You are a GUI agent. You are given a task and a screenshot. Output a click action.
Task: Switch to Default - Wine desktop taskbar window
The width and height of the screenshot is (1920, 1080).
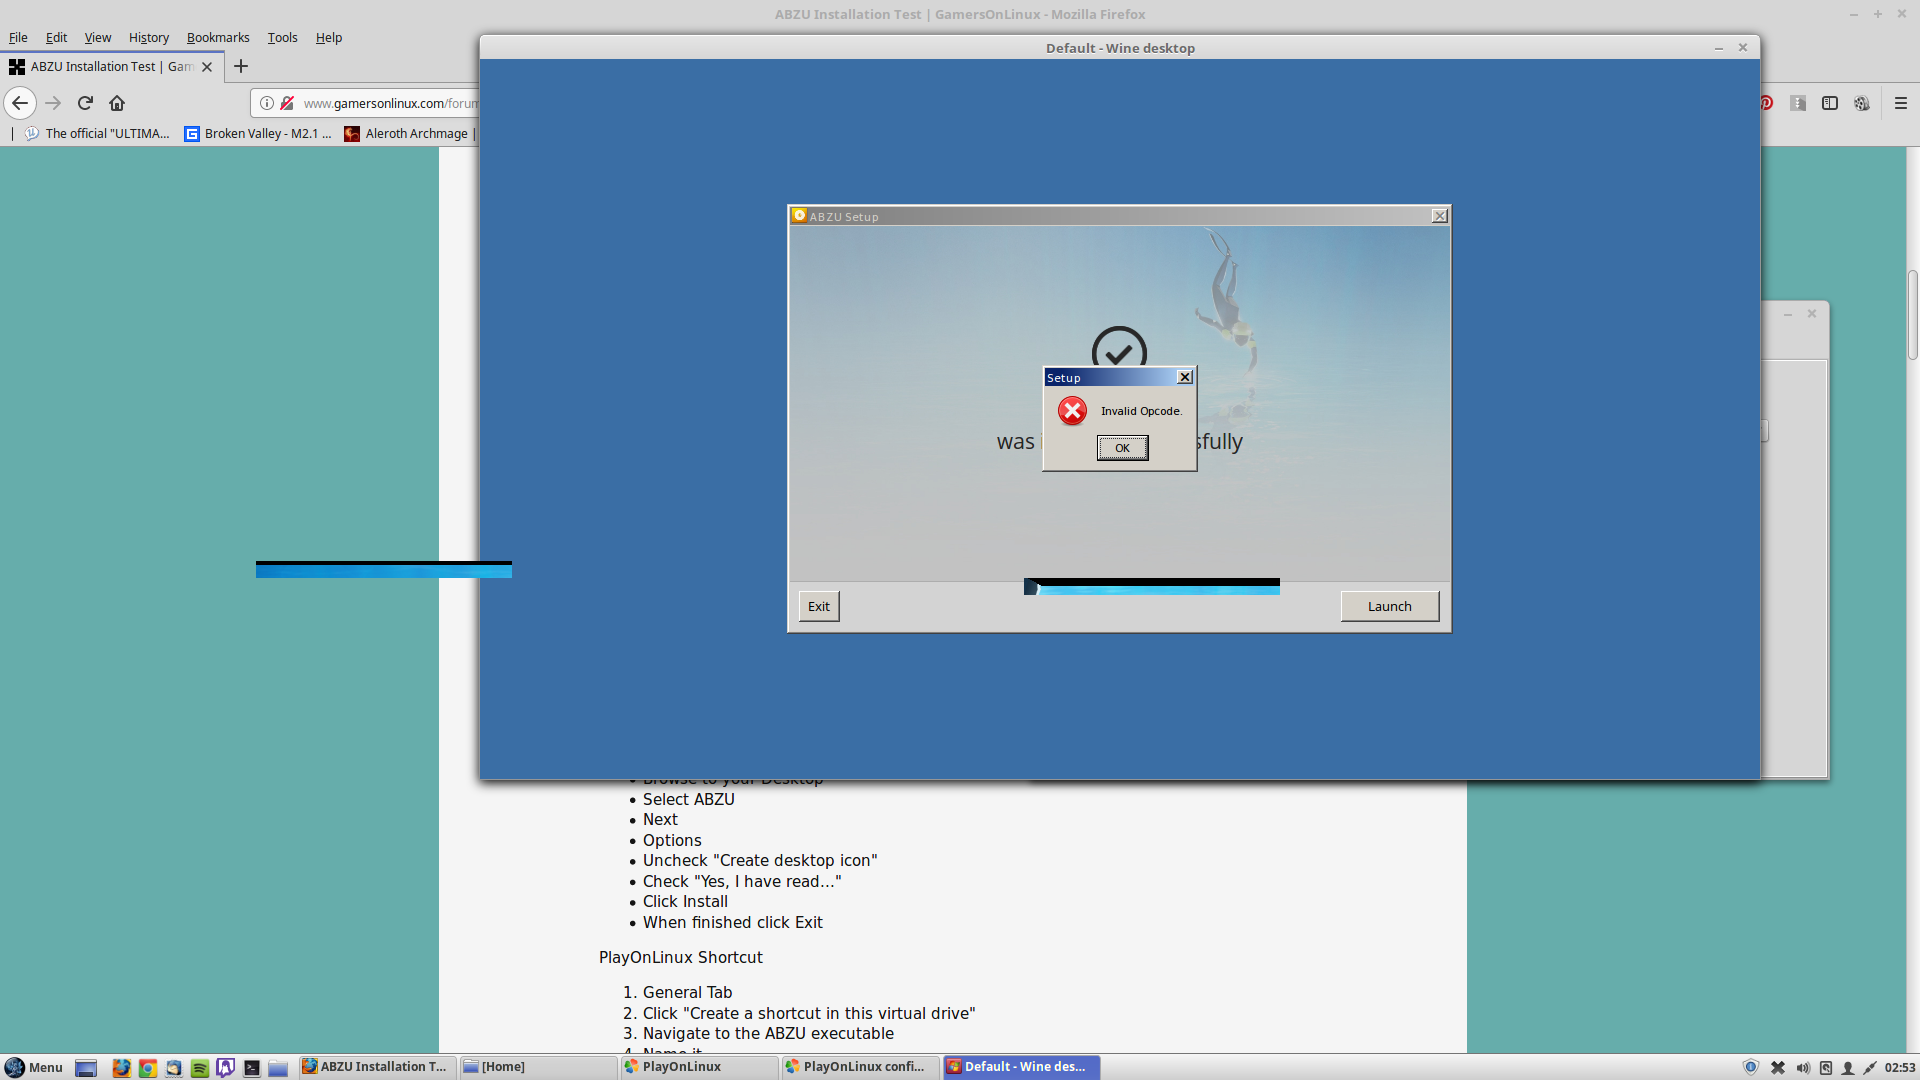[x=1021, y=1067]
